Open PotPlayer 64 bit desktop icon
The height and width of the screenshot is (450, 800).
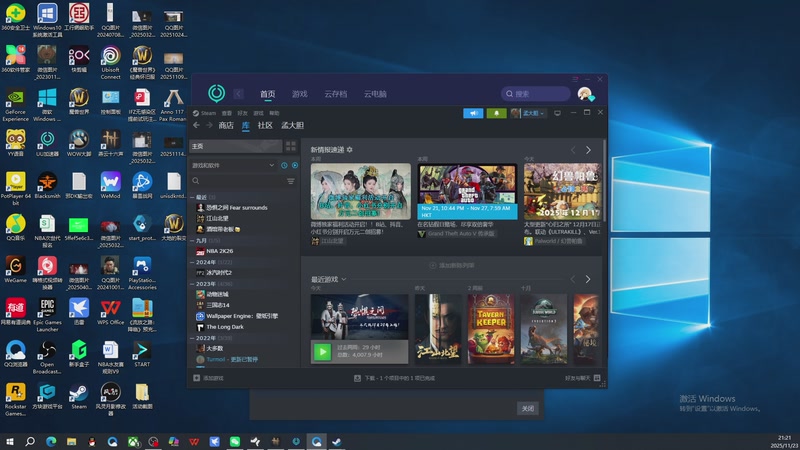tap(15, 189)
